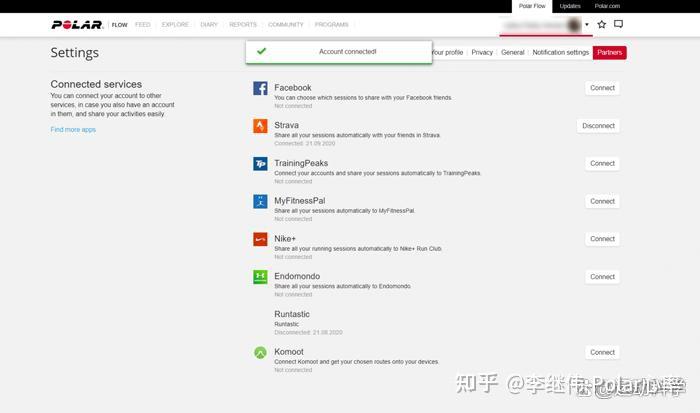Viewport: 700px width, 413px height.
Task: Click the MyFitnessPal service title
Action: pos(300,200)
